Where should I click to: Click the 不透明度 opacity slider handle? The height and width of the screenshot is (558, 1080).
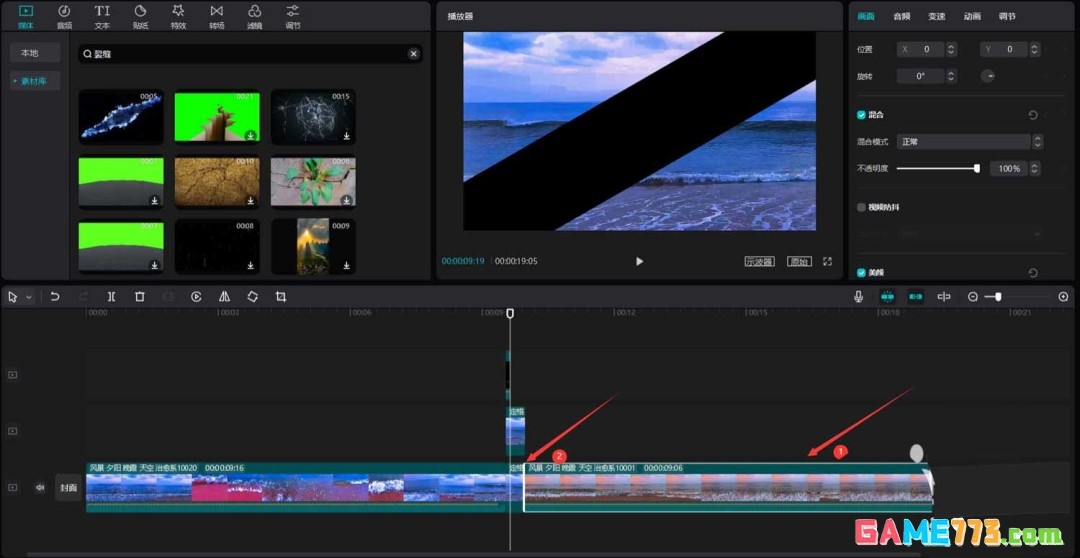(x=976, y=169)
